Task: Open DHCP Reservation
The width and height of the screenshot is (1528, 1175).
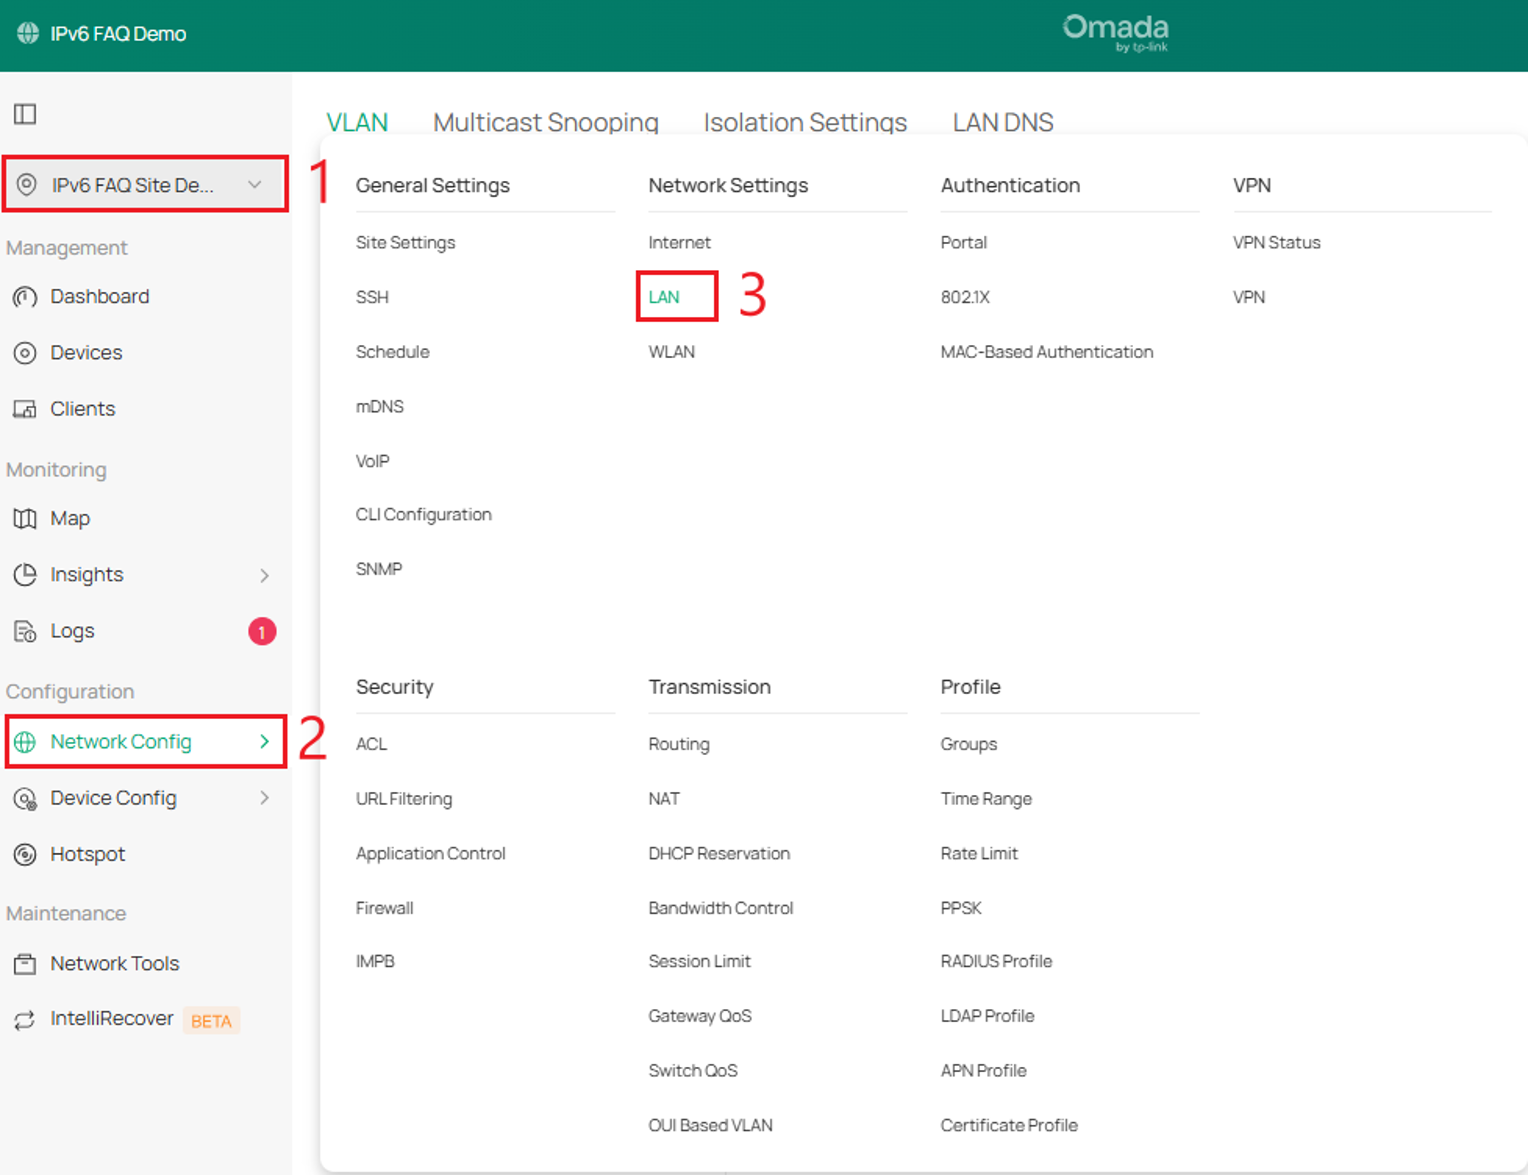Action: click(x=719, y=854)
